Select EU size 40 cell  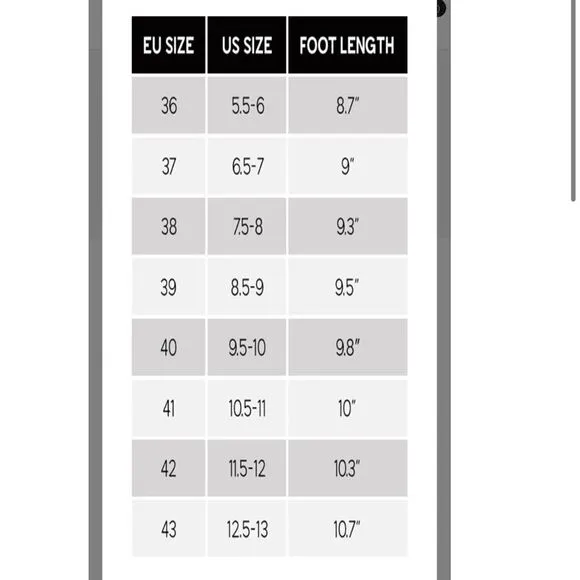168,347
